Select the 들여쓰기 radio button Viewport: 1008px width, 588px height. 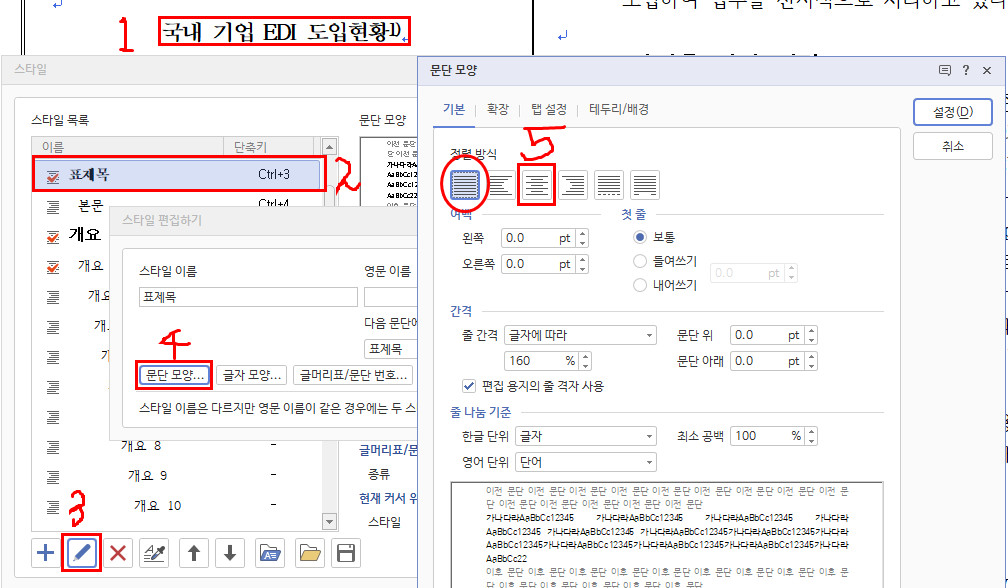click(x=640, y=261)
